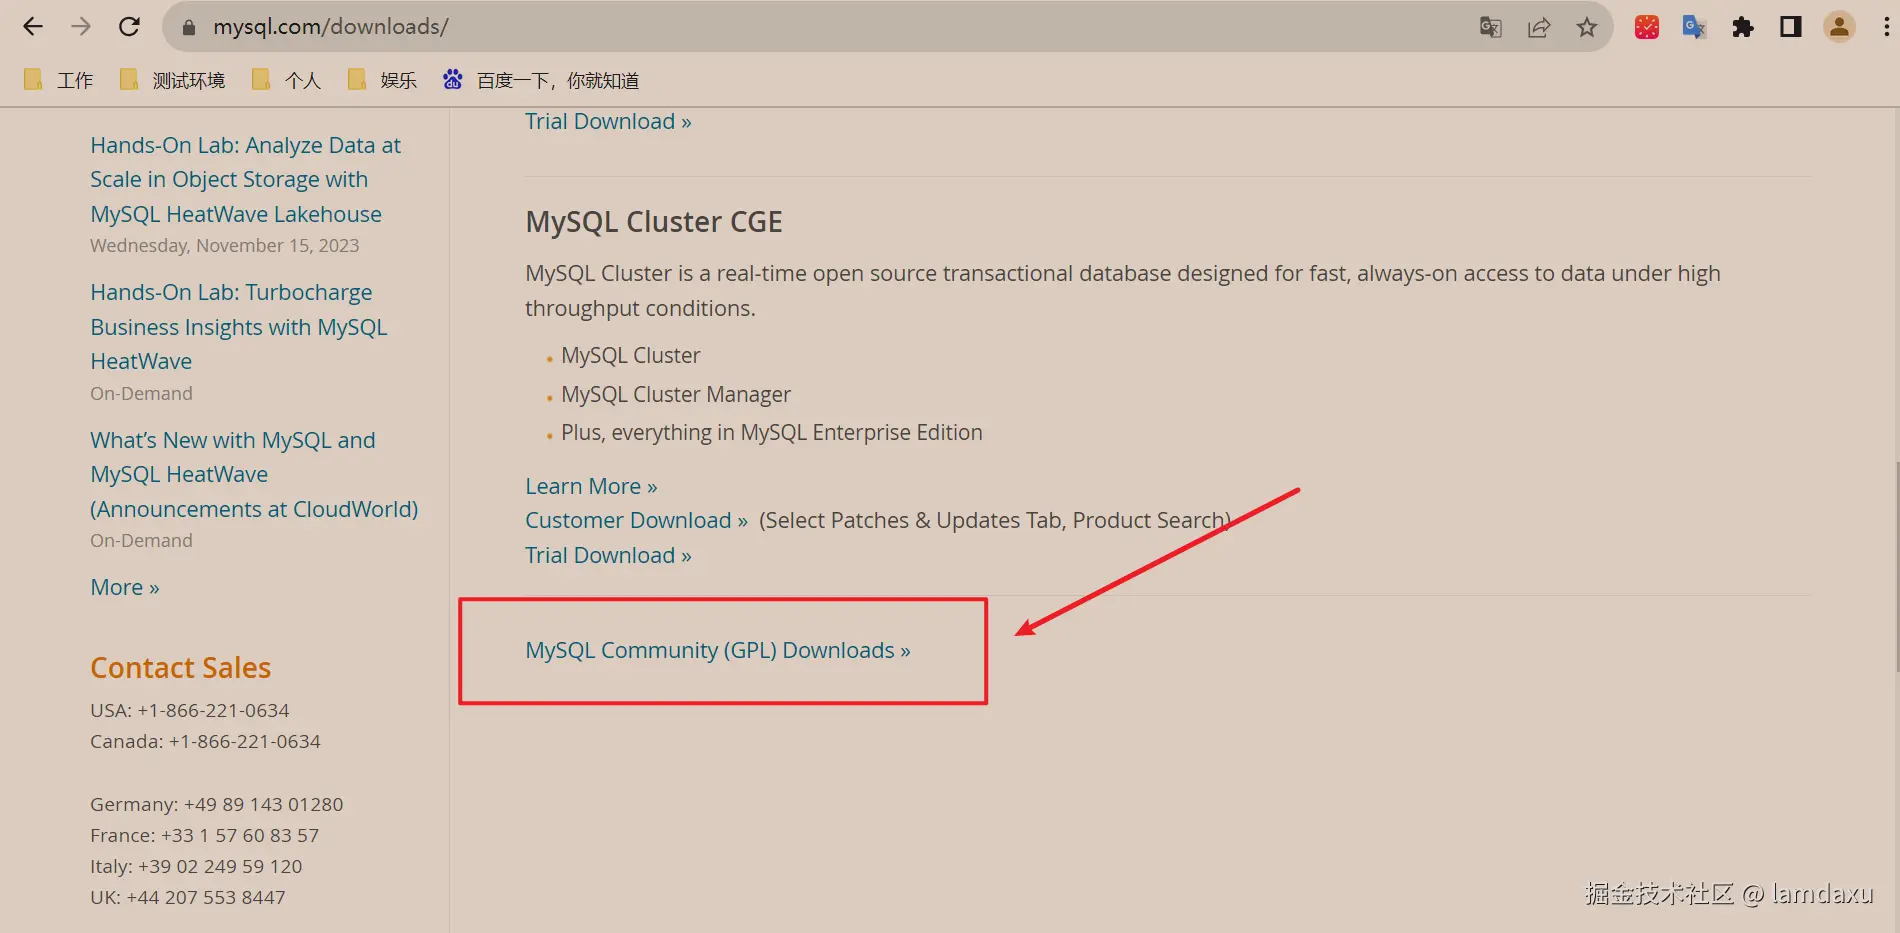Reload the MySQL downloads page
This screenshot has height=933, width=1900.
[x=129, y=27]
